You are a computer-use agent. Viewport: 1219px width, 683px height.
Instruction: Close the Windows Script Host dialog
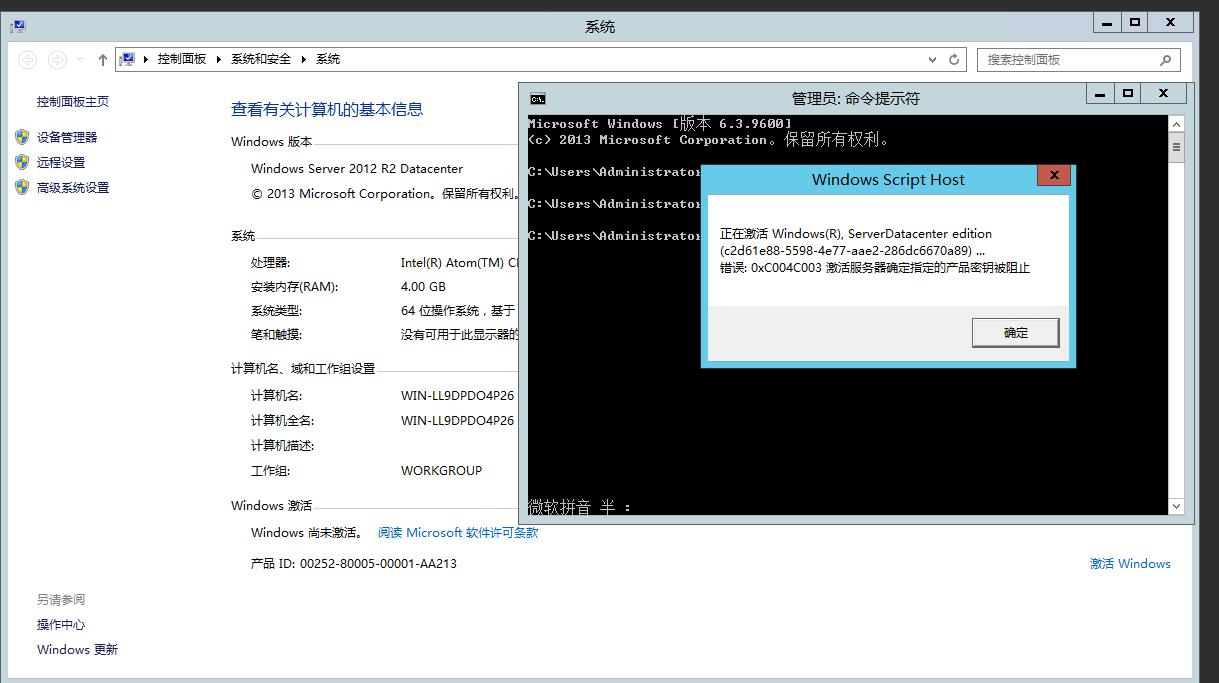1053,176
